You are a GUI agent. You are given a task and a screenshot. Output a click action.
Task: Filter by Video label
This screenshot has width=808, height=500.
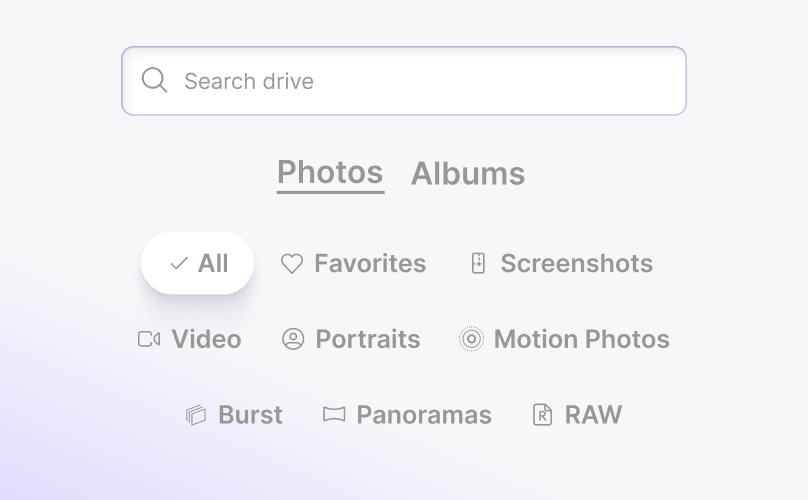206,339
